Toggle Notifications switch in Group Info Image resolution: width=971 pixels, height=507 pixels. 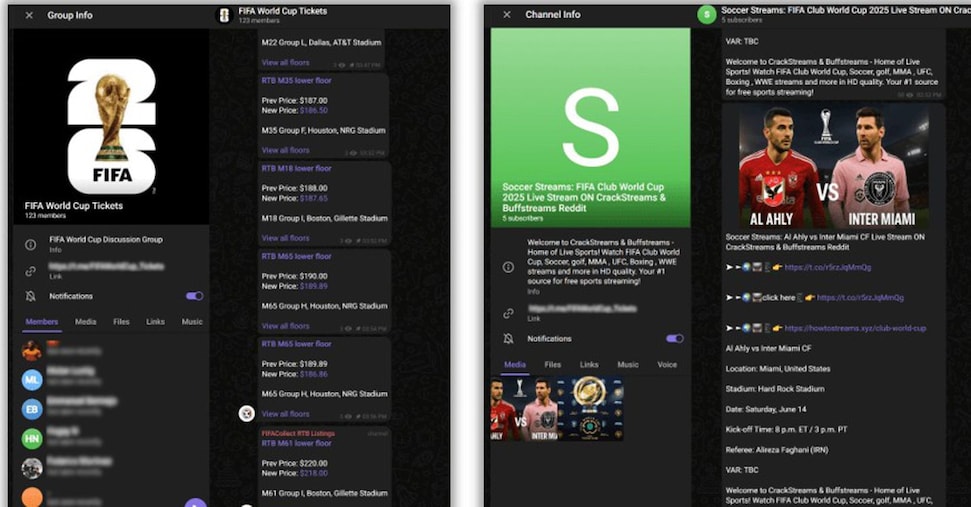194,296
